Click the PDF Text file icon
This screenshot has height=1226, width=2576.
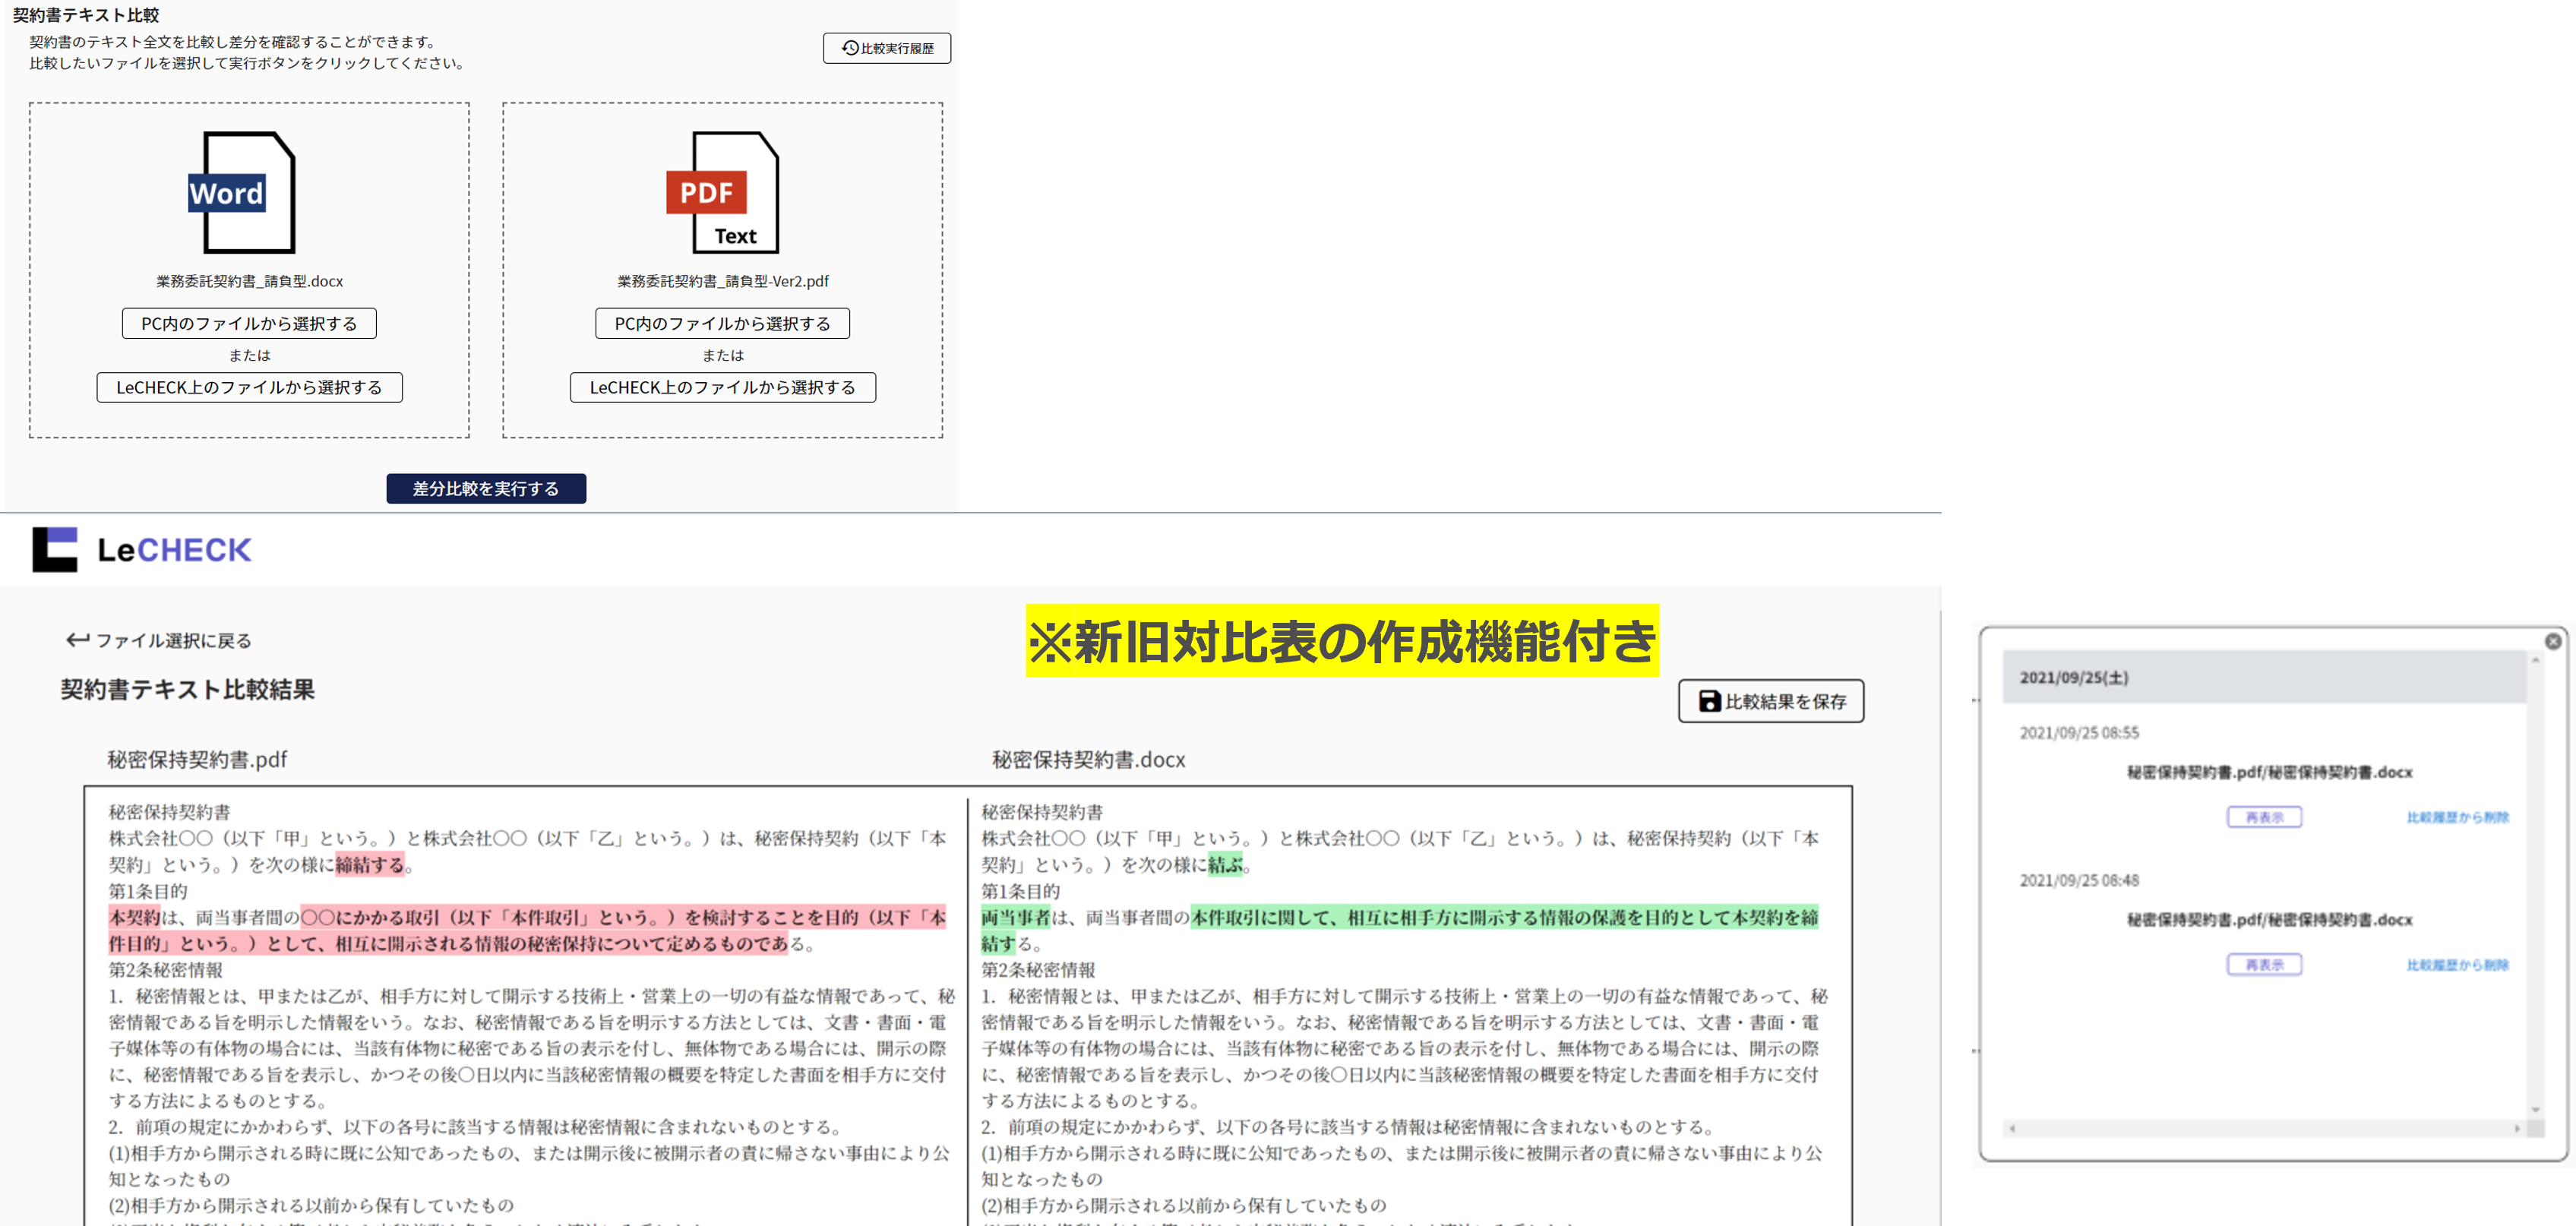pos(722,192)
